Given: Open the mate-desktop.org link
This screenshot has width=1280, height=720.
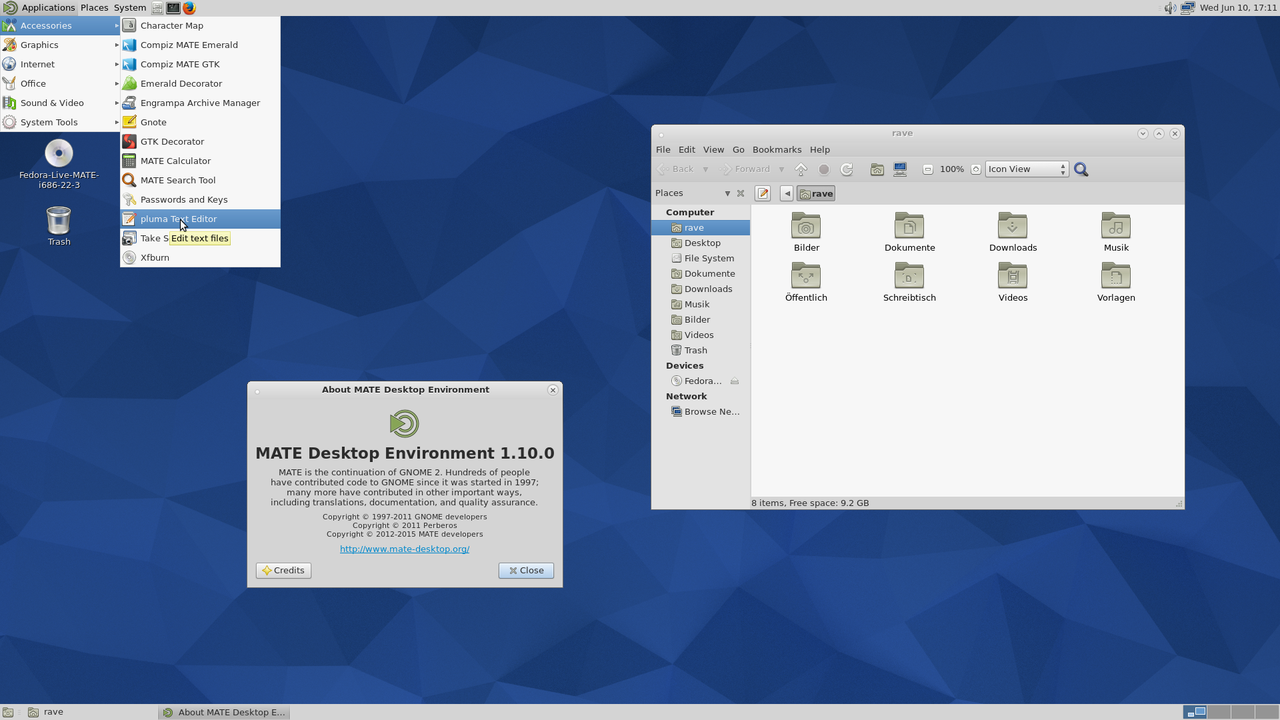Looking at the screenshot, I should [404, 549].
